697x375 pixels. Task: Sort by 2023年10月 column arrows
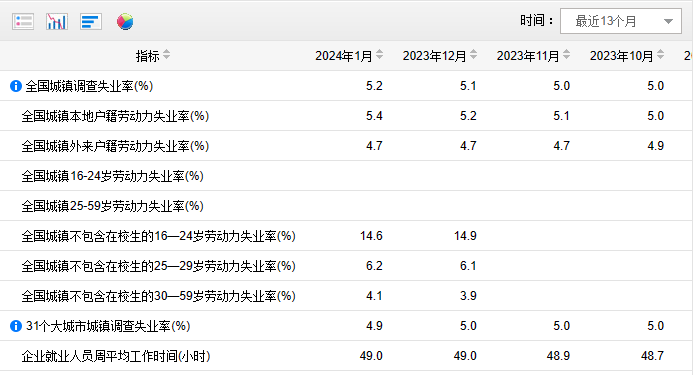coord(661,55)
